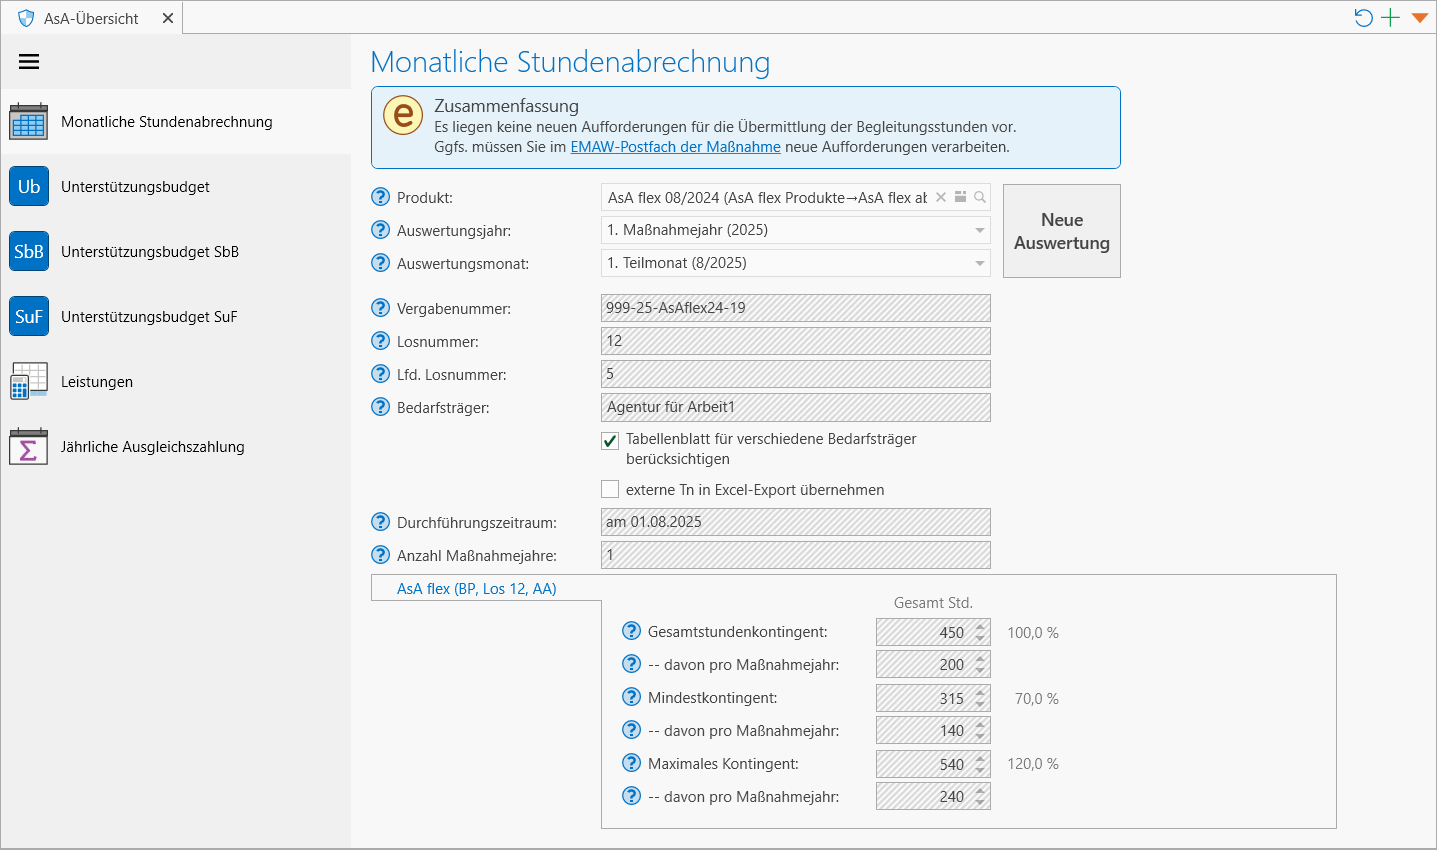Open the hamburger menu in sidebar

(x=29, y=62)
